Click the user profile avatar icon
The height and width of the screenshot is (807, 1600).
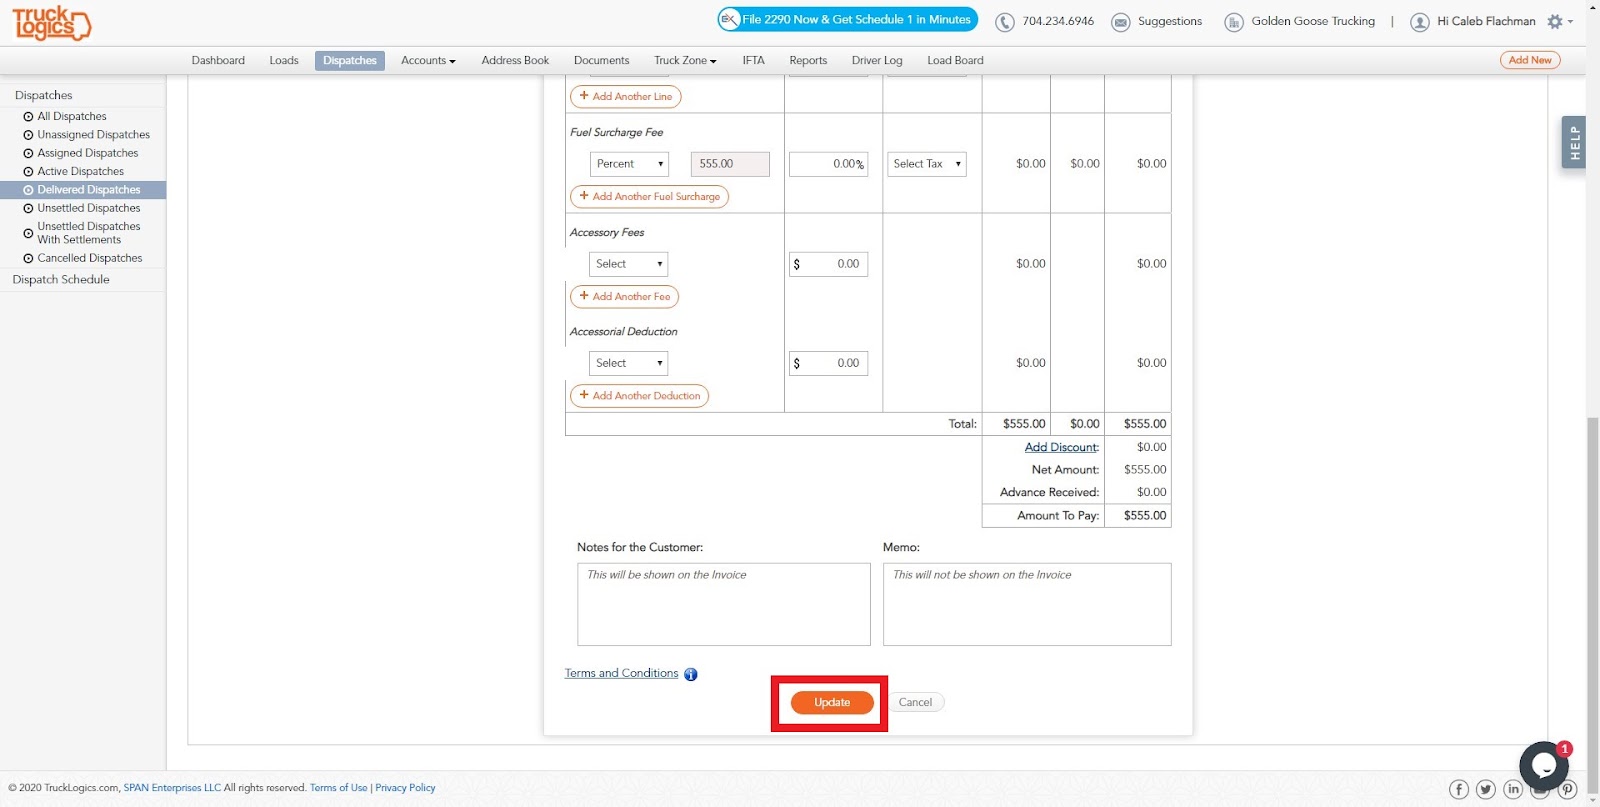point(1420,22)
